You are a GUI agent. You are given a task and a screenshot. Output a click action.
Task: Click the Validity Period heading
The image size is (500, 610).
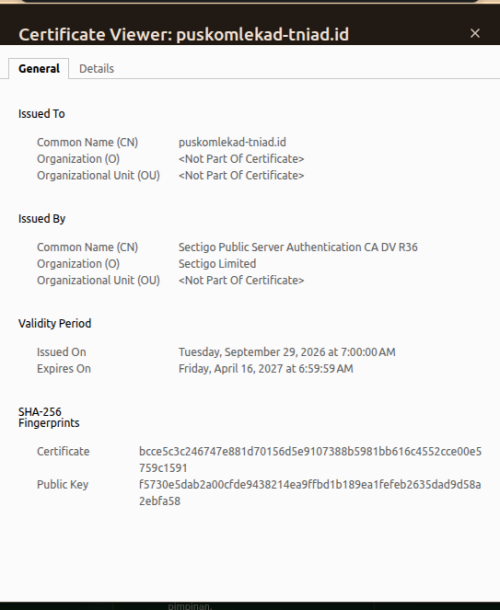tap(55, 324)
